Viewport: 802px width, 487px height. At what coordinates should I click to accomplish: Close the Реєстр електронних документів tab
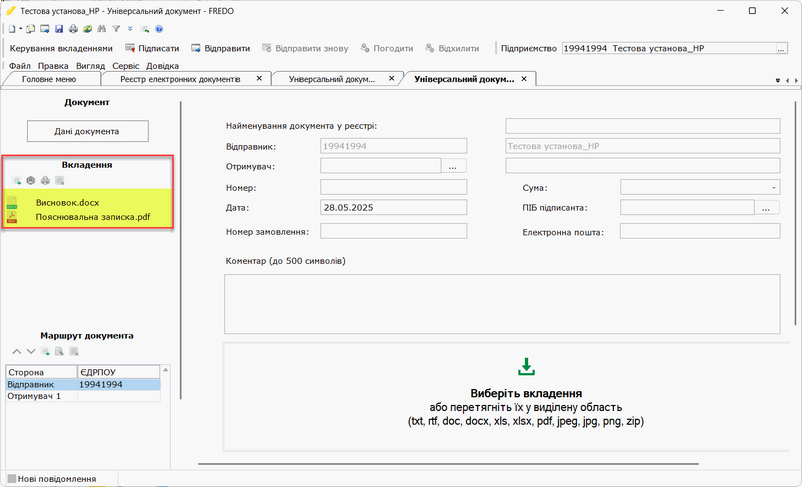pos(259,79)
